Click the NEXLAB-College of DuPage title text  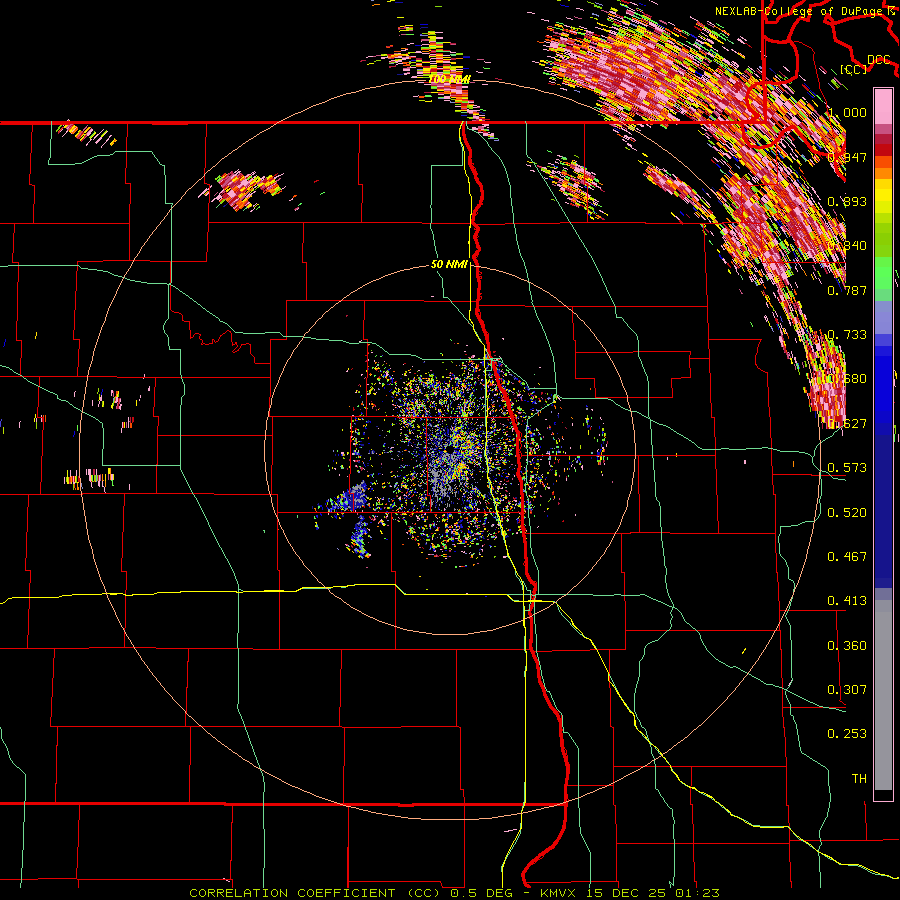pos(801,10)
